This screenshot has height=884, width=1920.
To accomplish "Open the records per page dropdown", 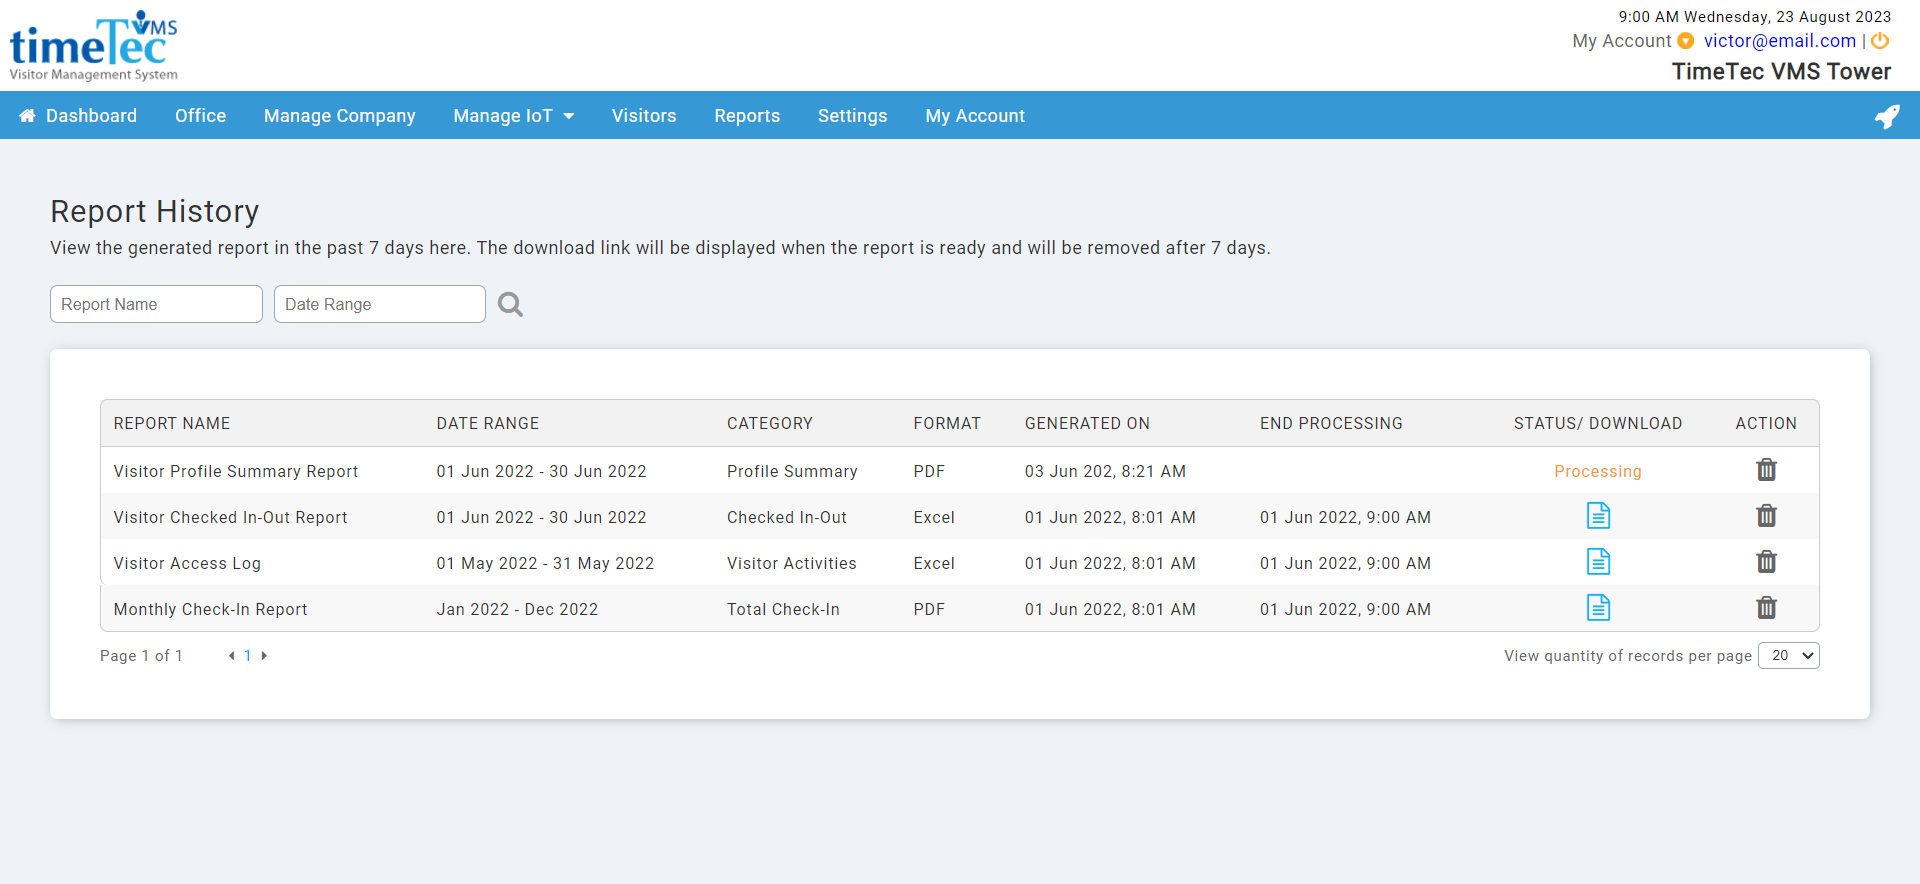I will point(1788,656).
